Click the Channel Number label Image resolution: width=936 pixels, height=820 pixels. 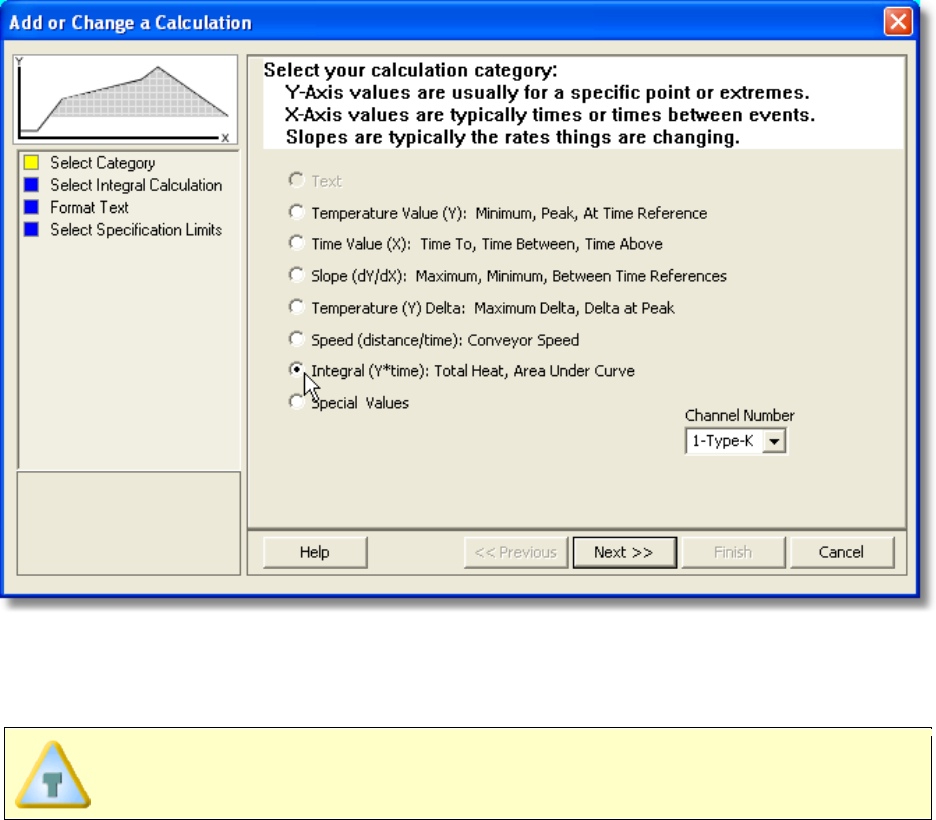[740, 416]
